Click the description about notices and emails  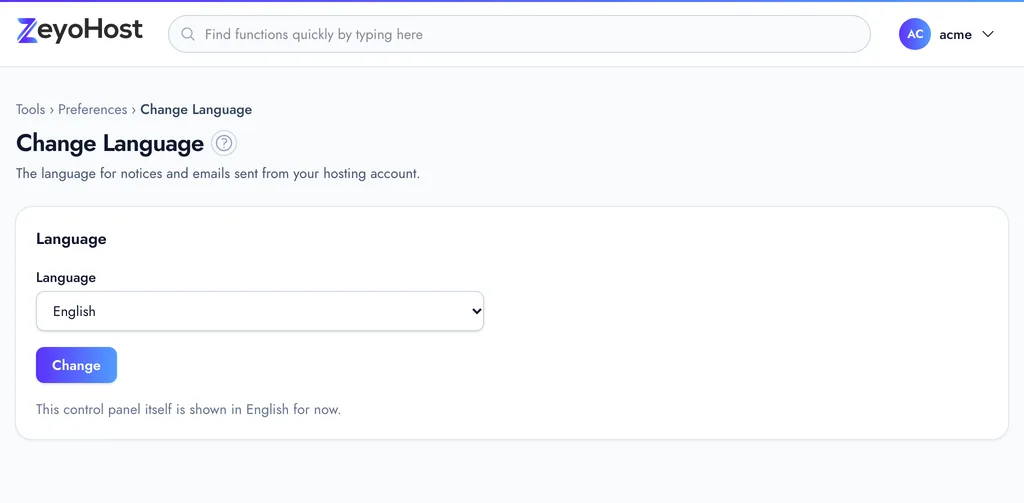[x=218, y=174]
